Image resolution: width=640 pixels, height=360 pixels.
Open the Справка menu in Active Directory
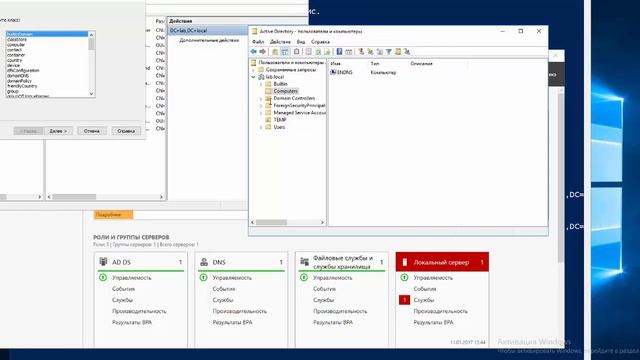tap(320, 42)
